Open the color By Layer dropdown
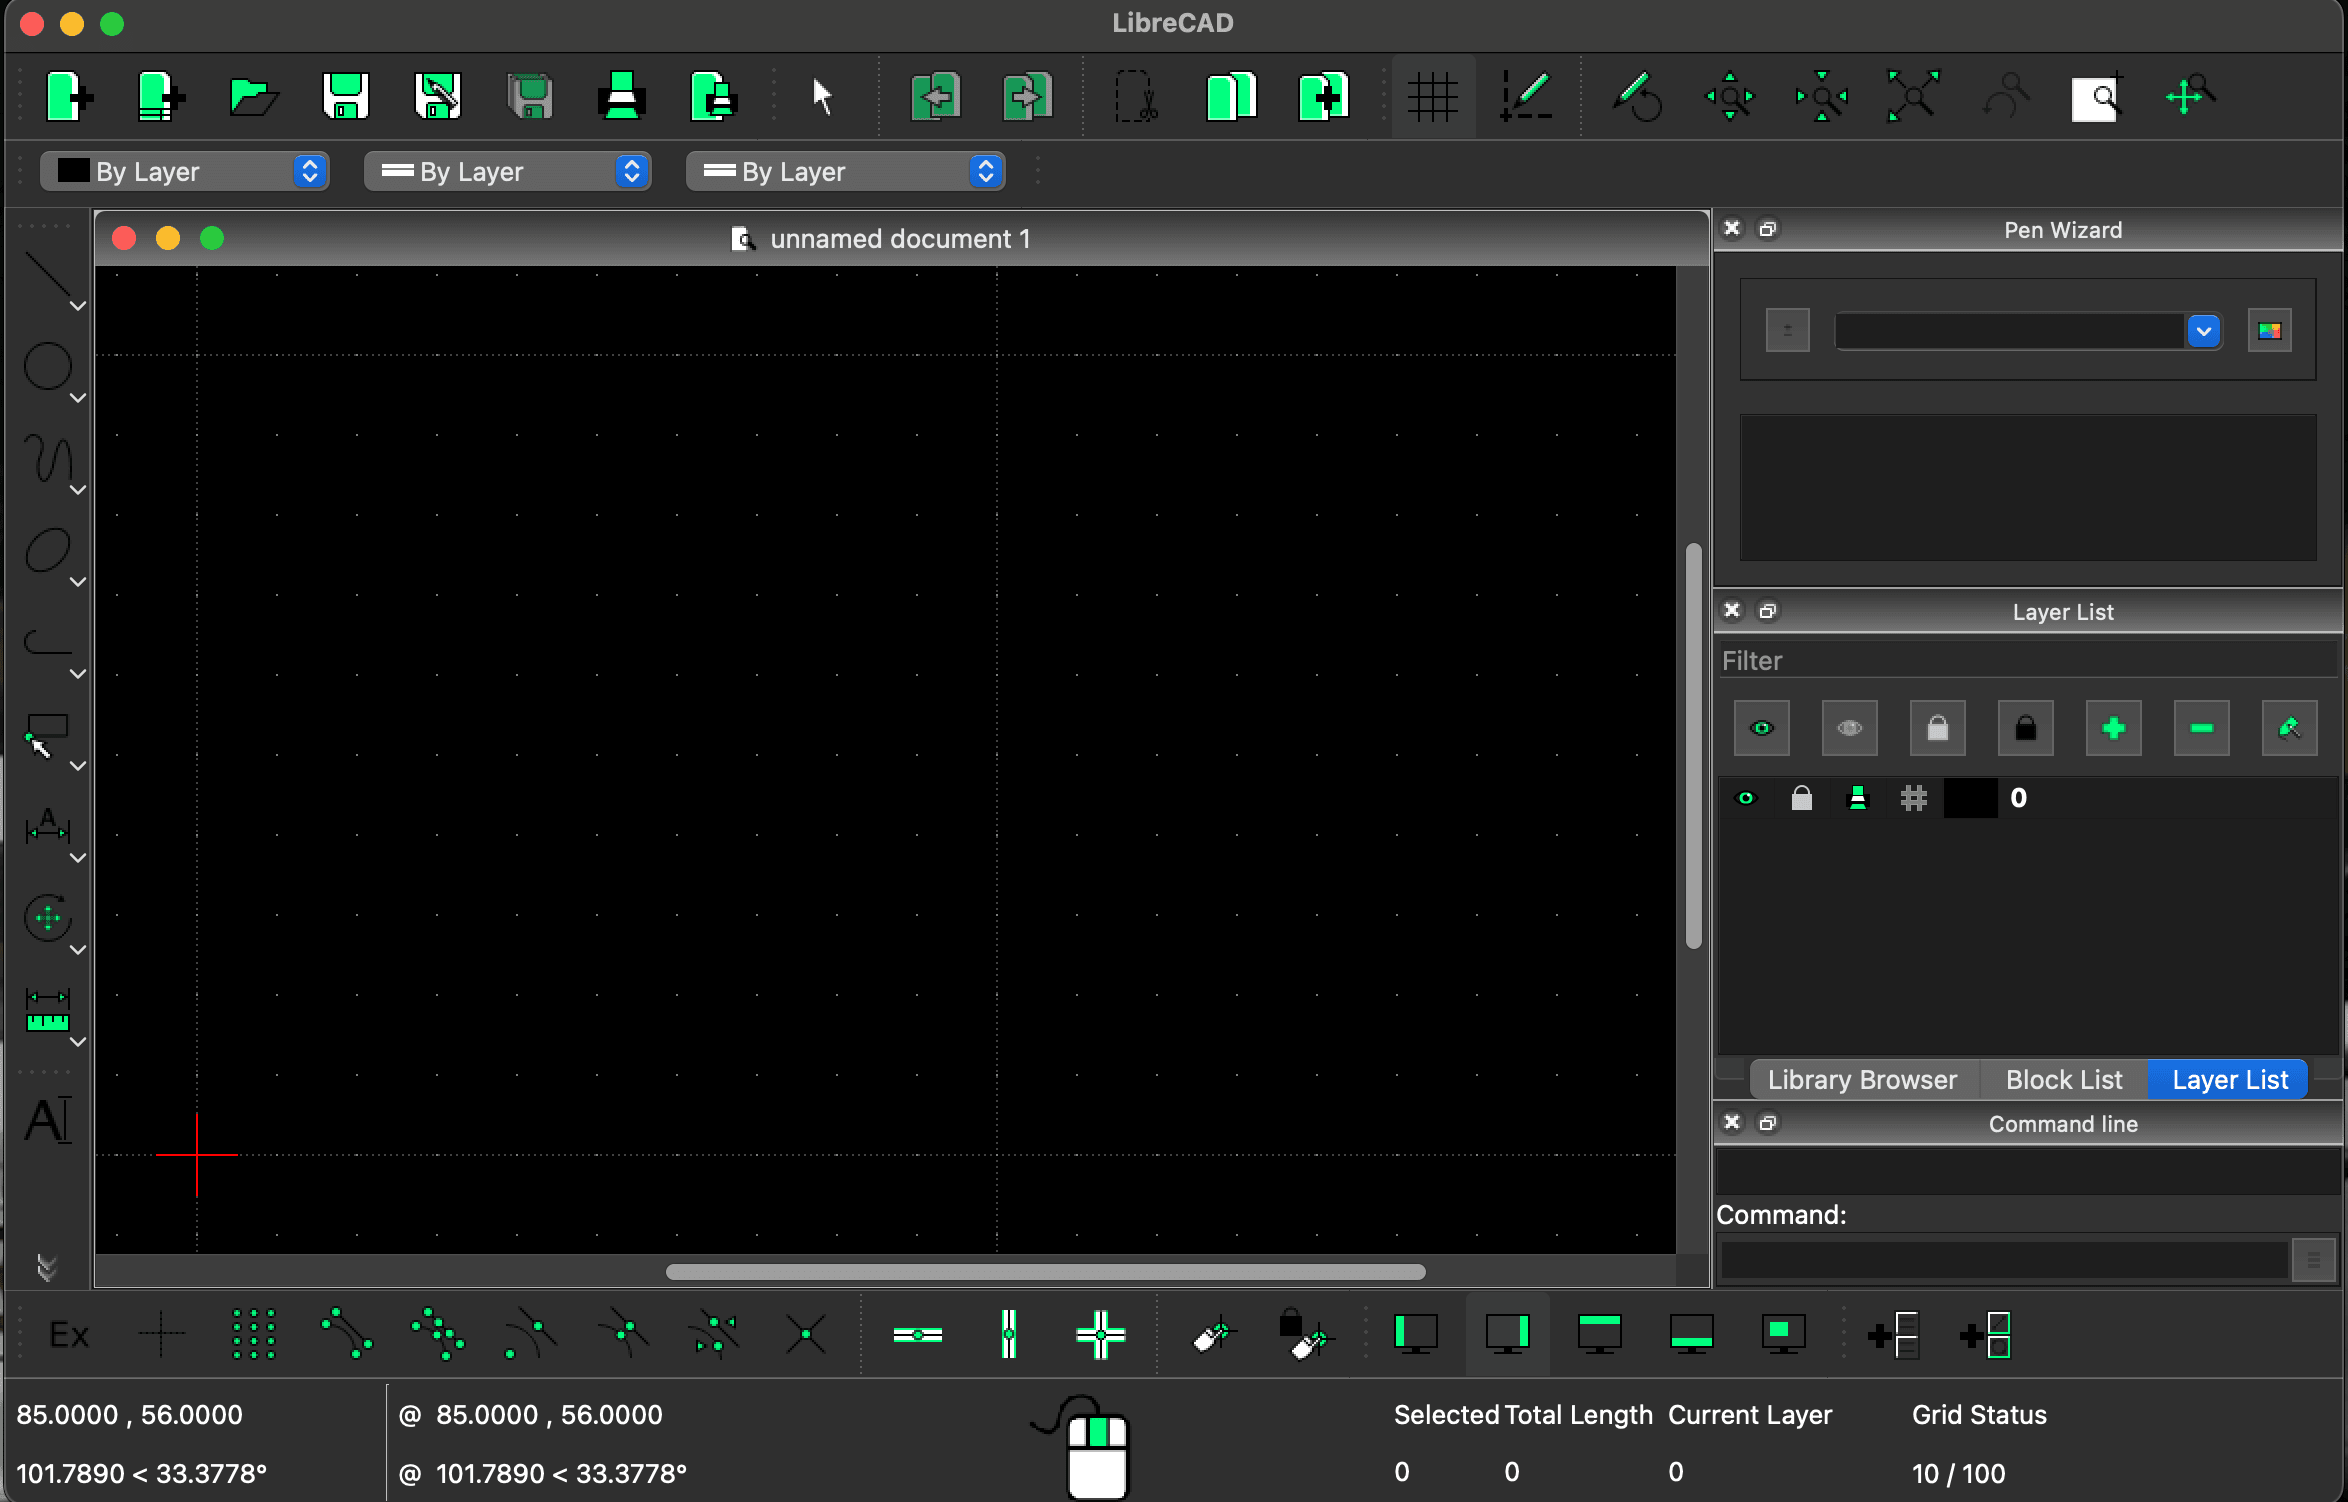The height and width of the screenshot is (1502, 2348). (185, 172)
